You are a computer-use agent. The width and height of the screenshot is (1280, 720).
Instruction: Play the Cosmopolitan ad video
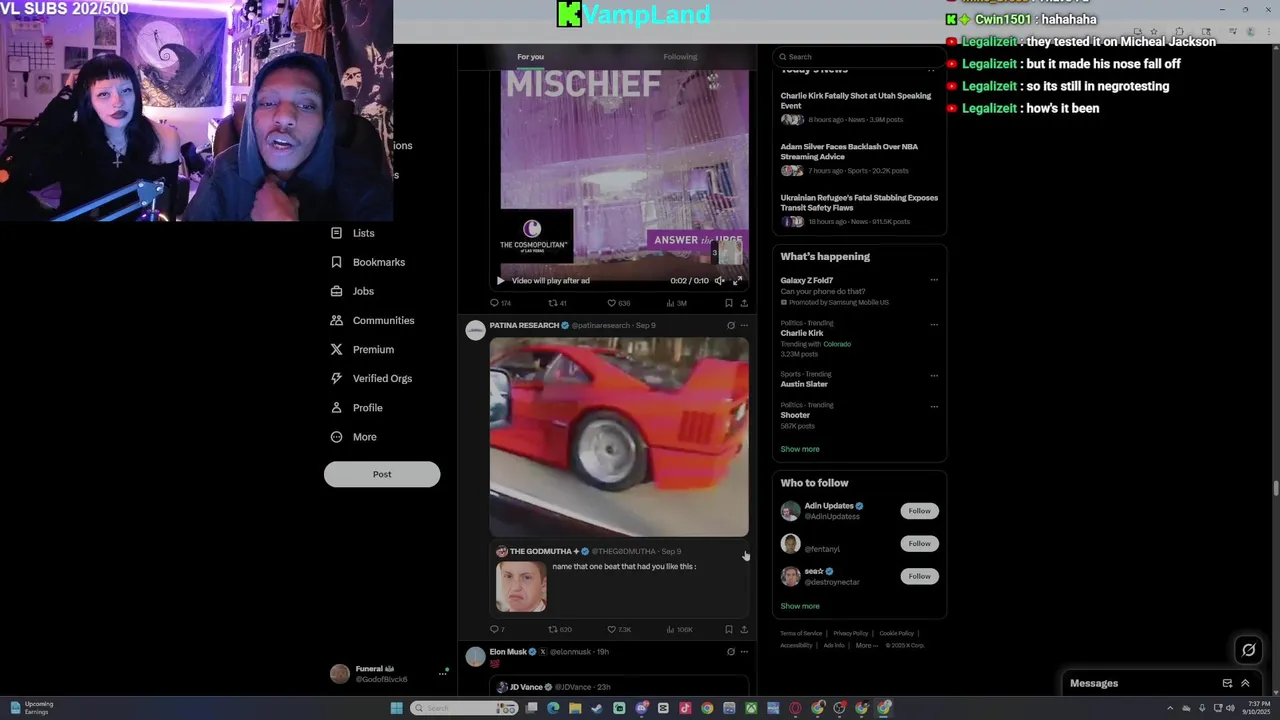pos(500,281)
